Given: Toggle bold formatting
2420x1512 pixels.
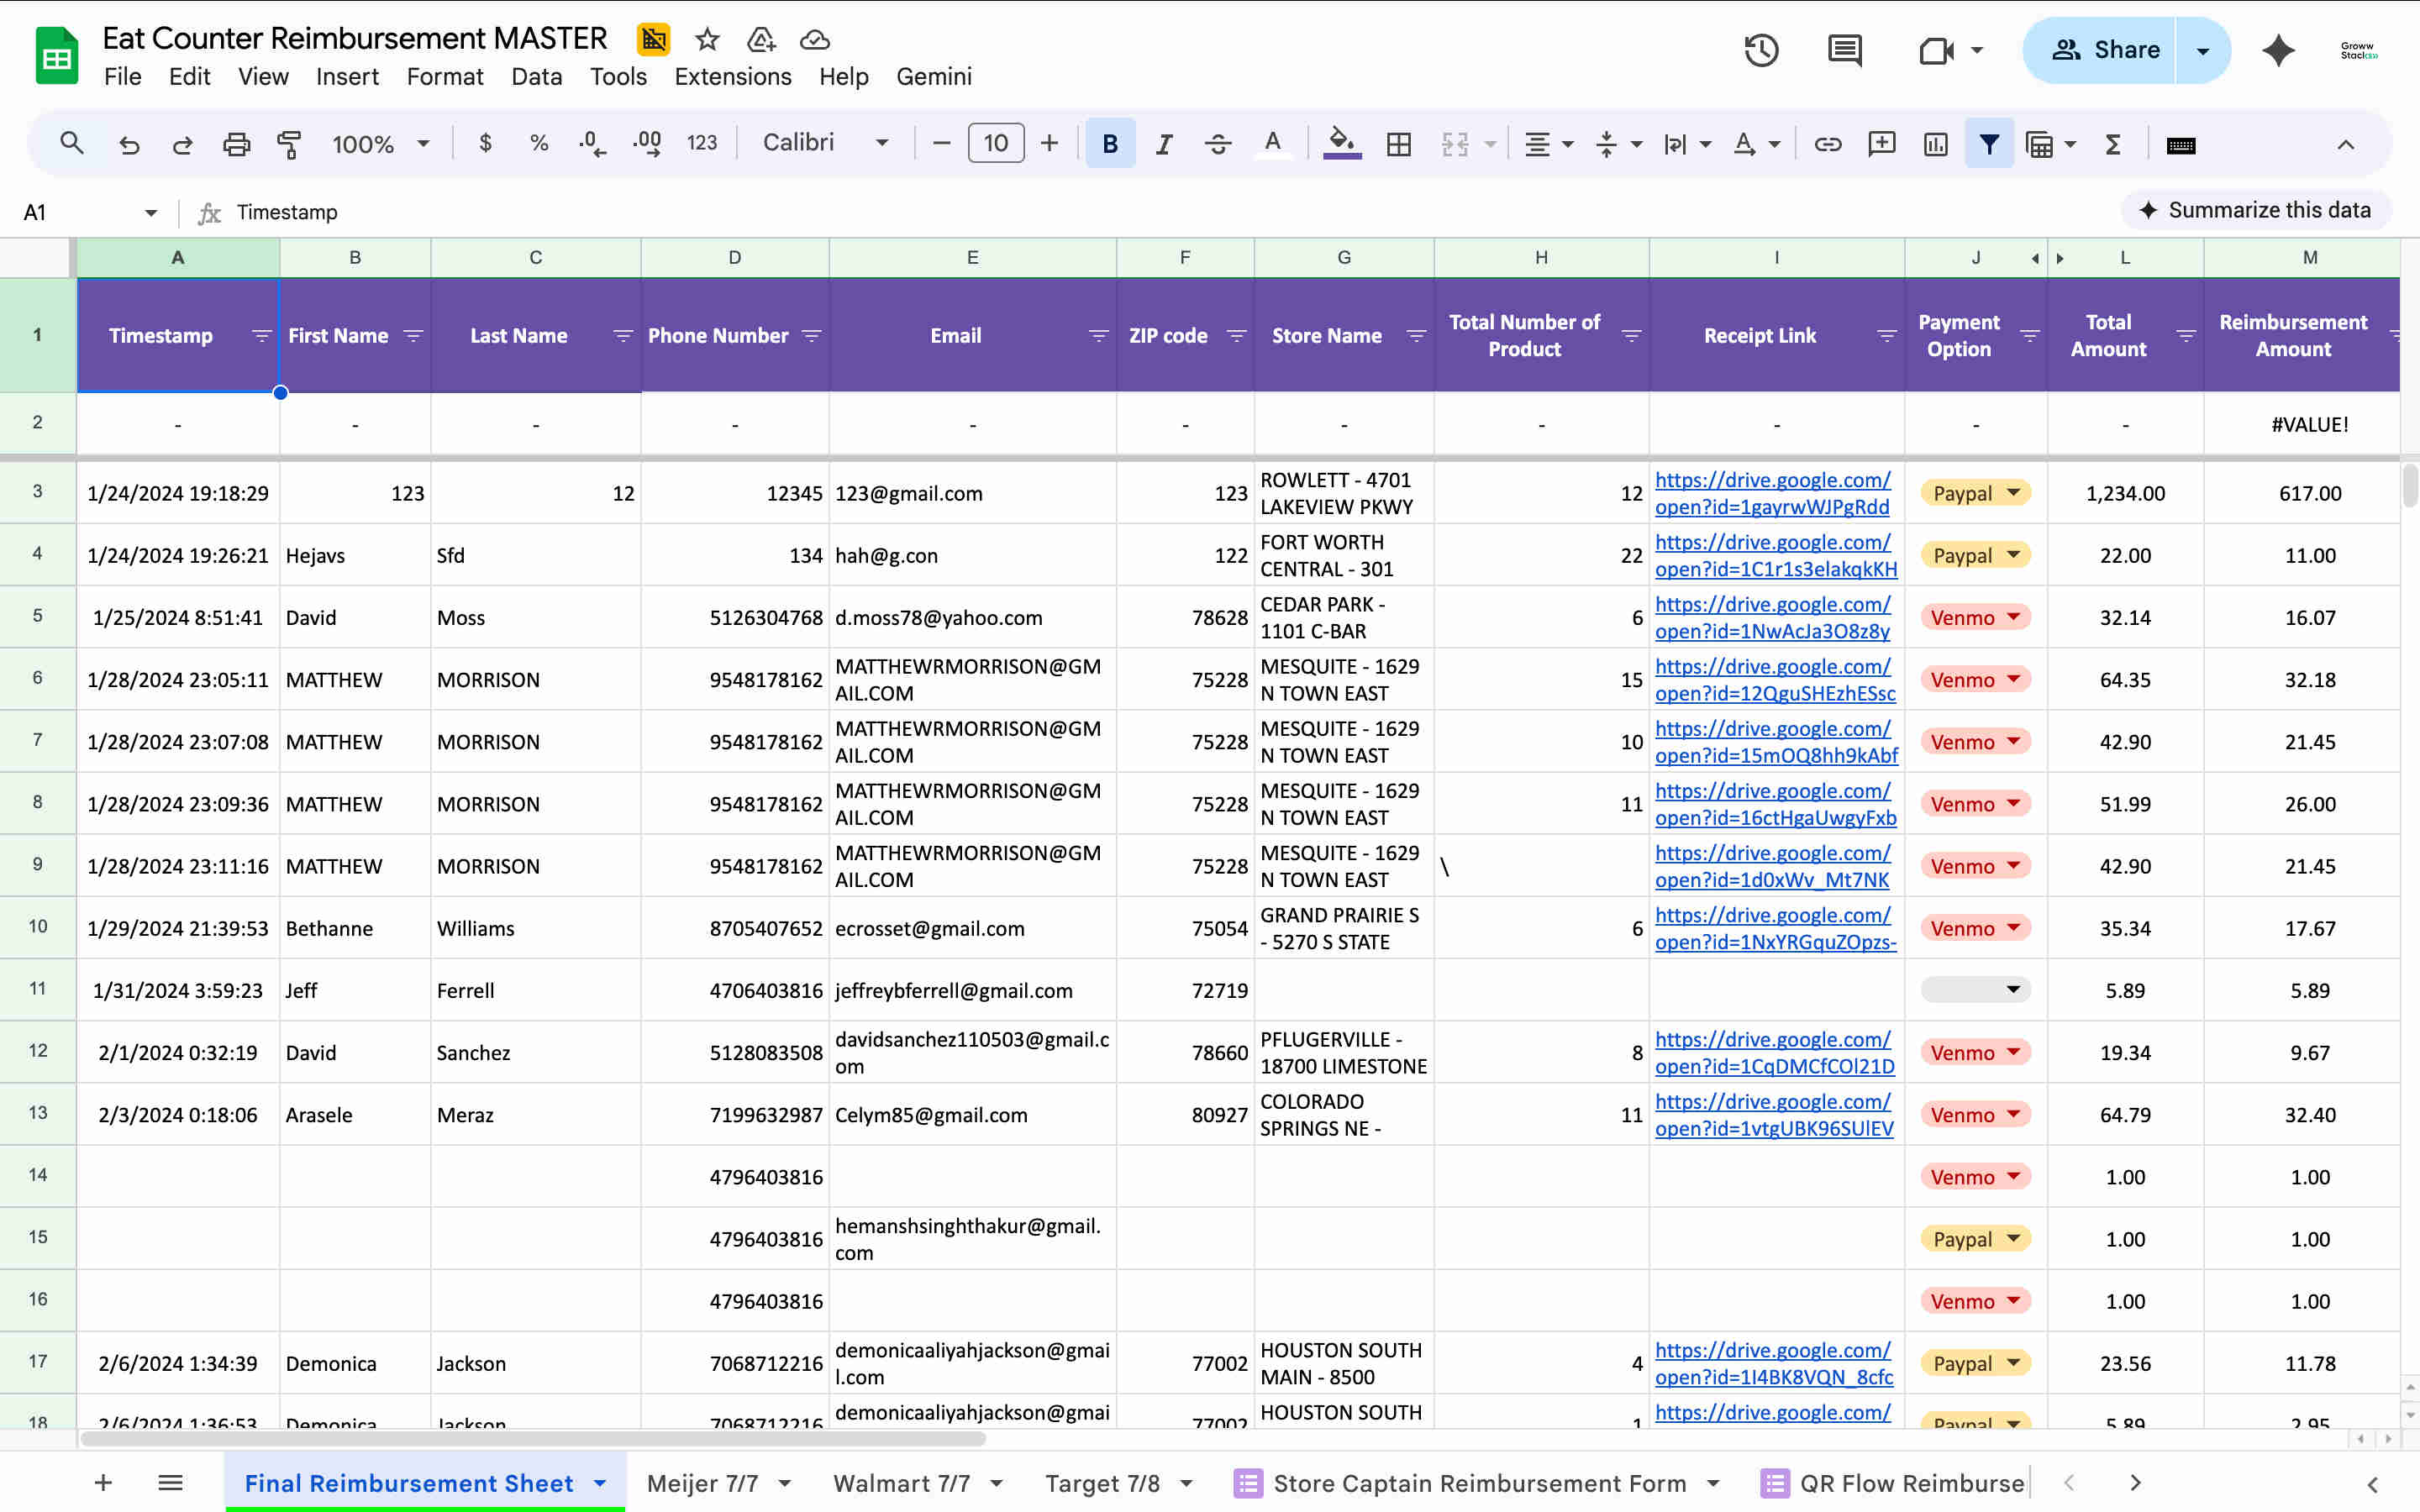Looking at the screenshot, I should [1110, 144].
